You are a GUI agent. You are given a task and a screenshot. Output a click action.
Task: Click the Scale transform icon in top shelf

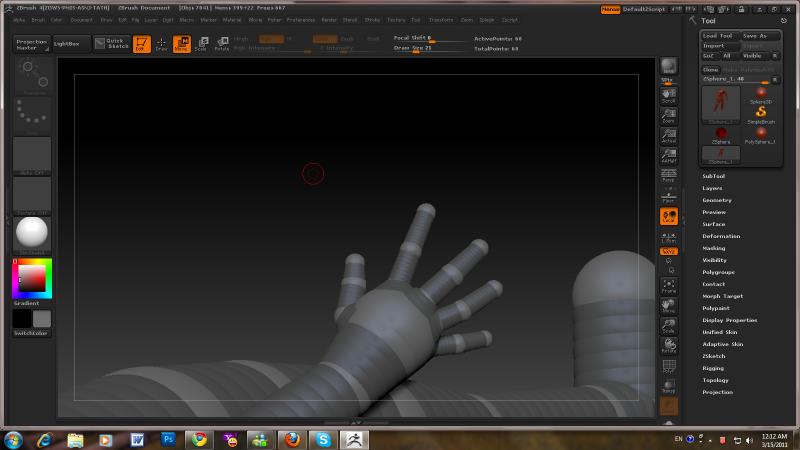[x=201, y=44]
